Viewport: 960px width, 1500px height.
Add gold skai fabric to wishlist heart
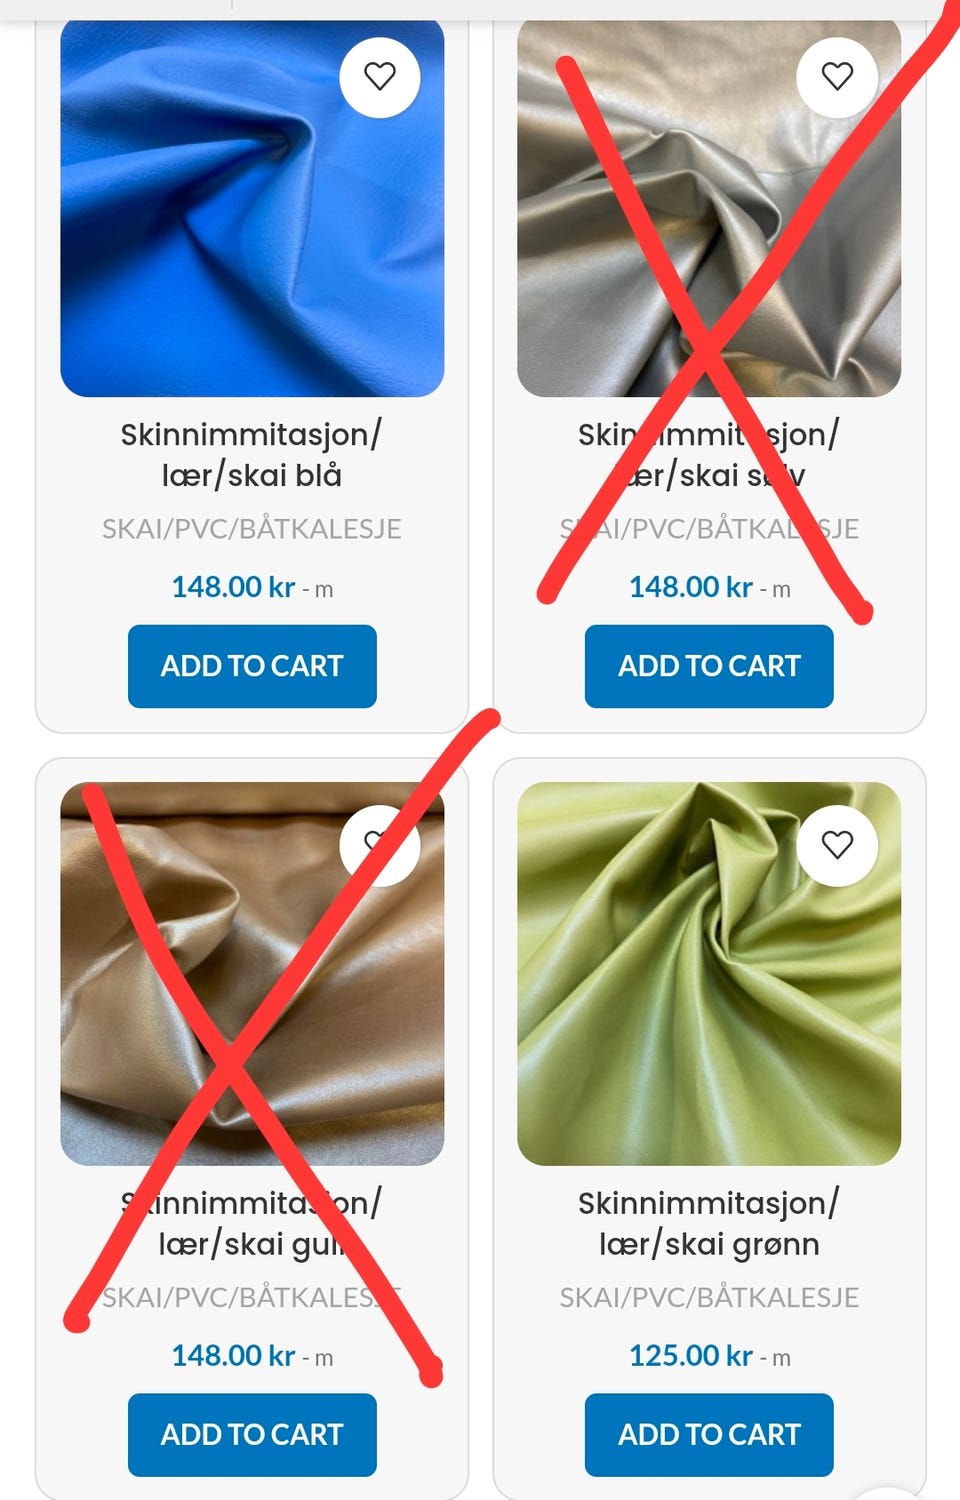point(380,845)
